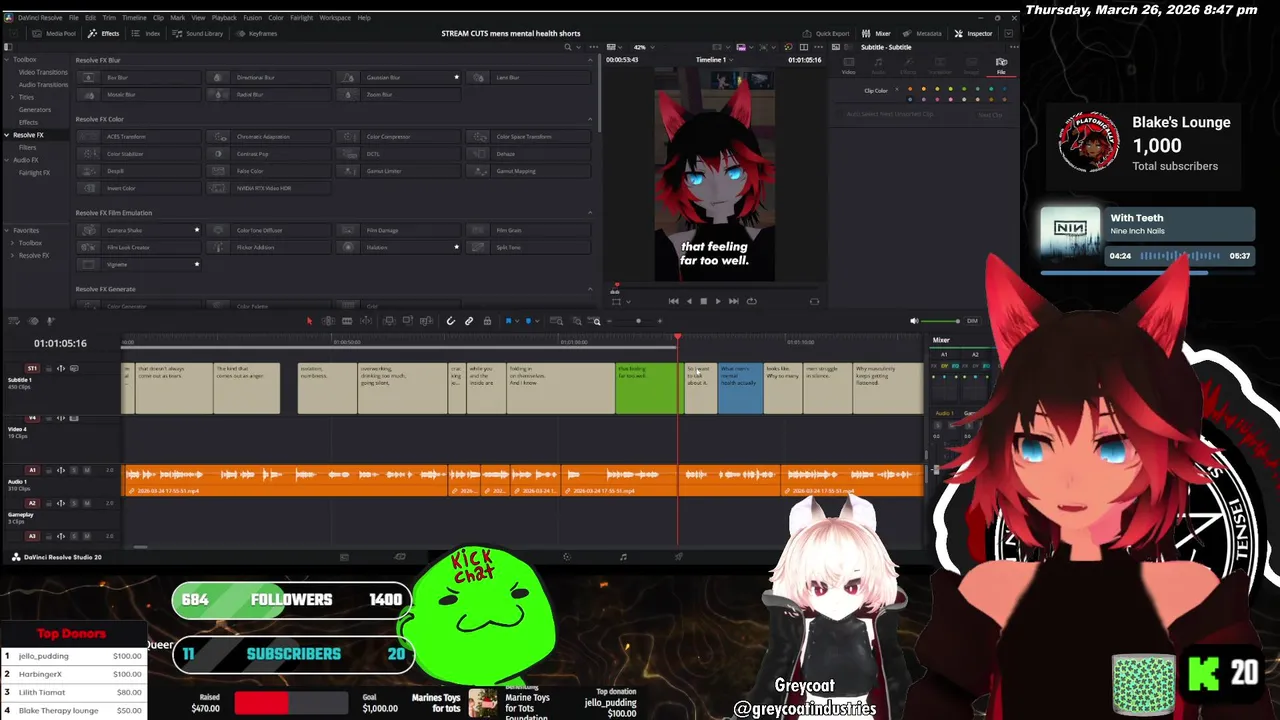Collapse the Resolve FX Color group
The height and width of the screenshot is (720, 1280).
pos(589,119)
